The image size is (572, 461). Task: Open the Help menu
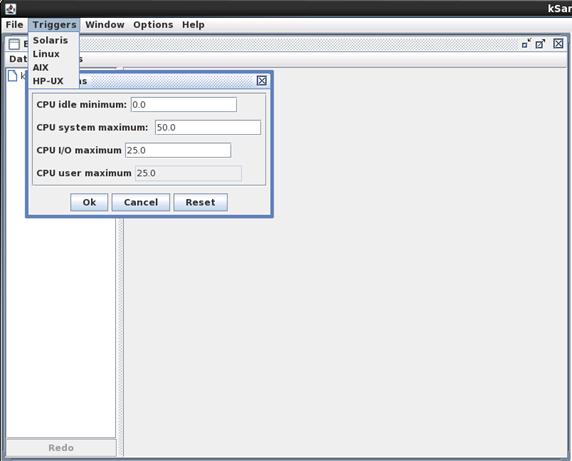[193, 25]
